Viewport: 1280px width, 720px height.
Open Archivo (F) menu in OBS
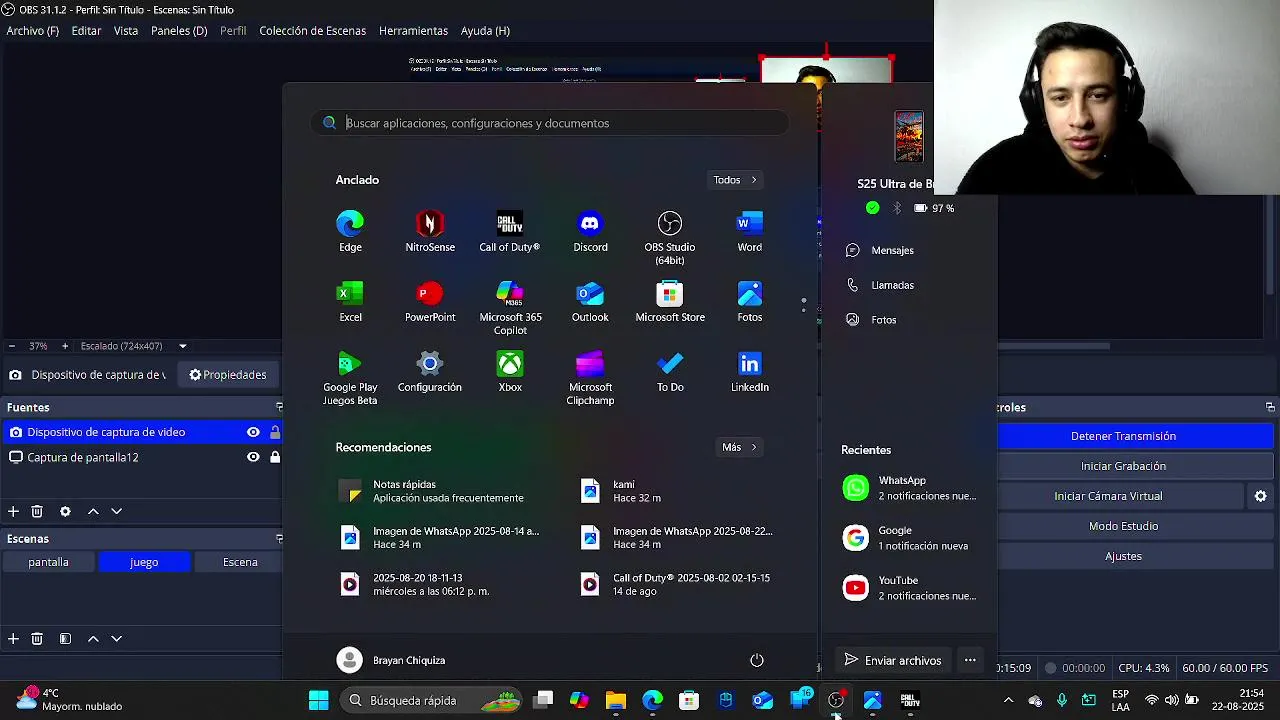click(33, 31)
